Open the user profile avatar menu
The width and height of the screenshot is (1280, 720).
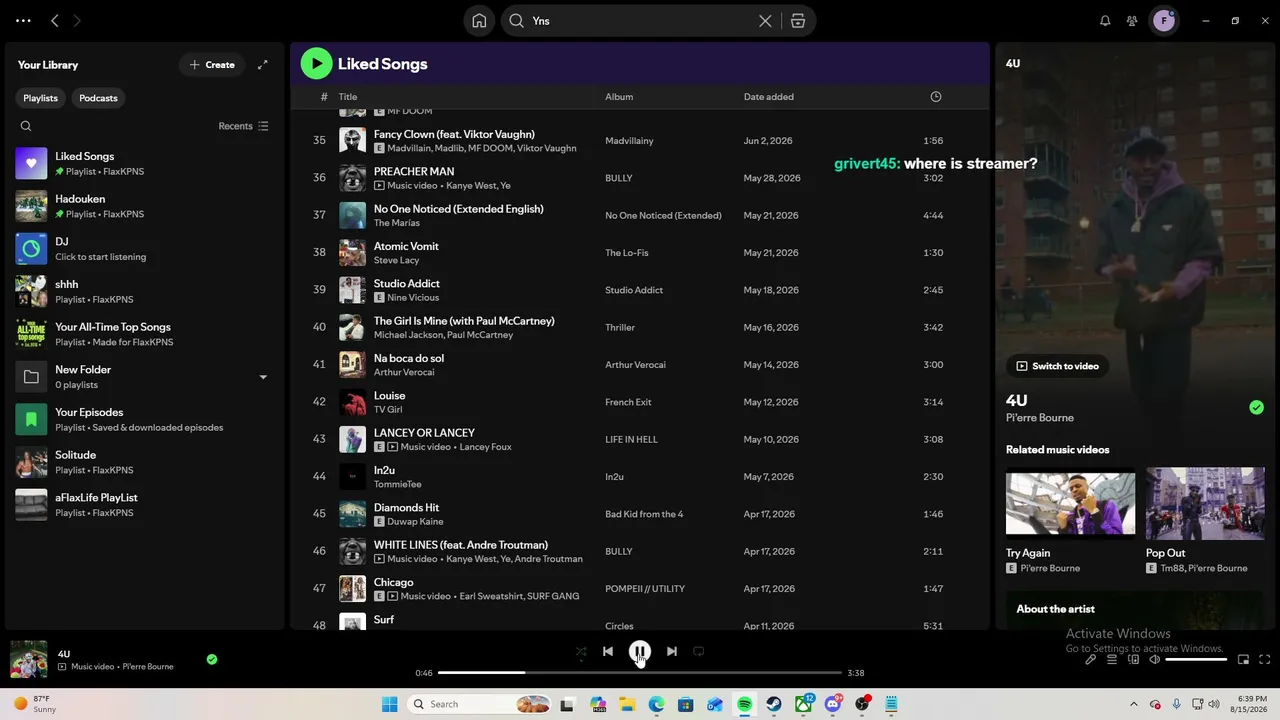(x=1164, y=21)
